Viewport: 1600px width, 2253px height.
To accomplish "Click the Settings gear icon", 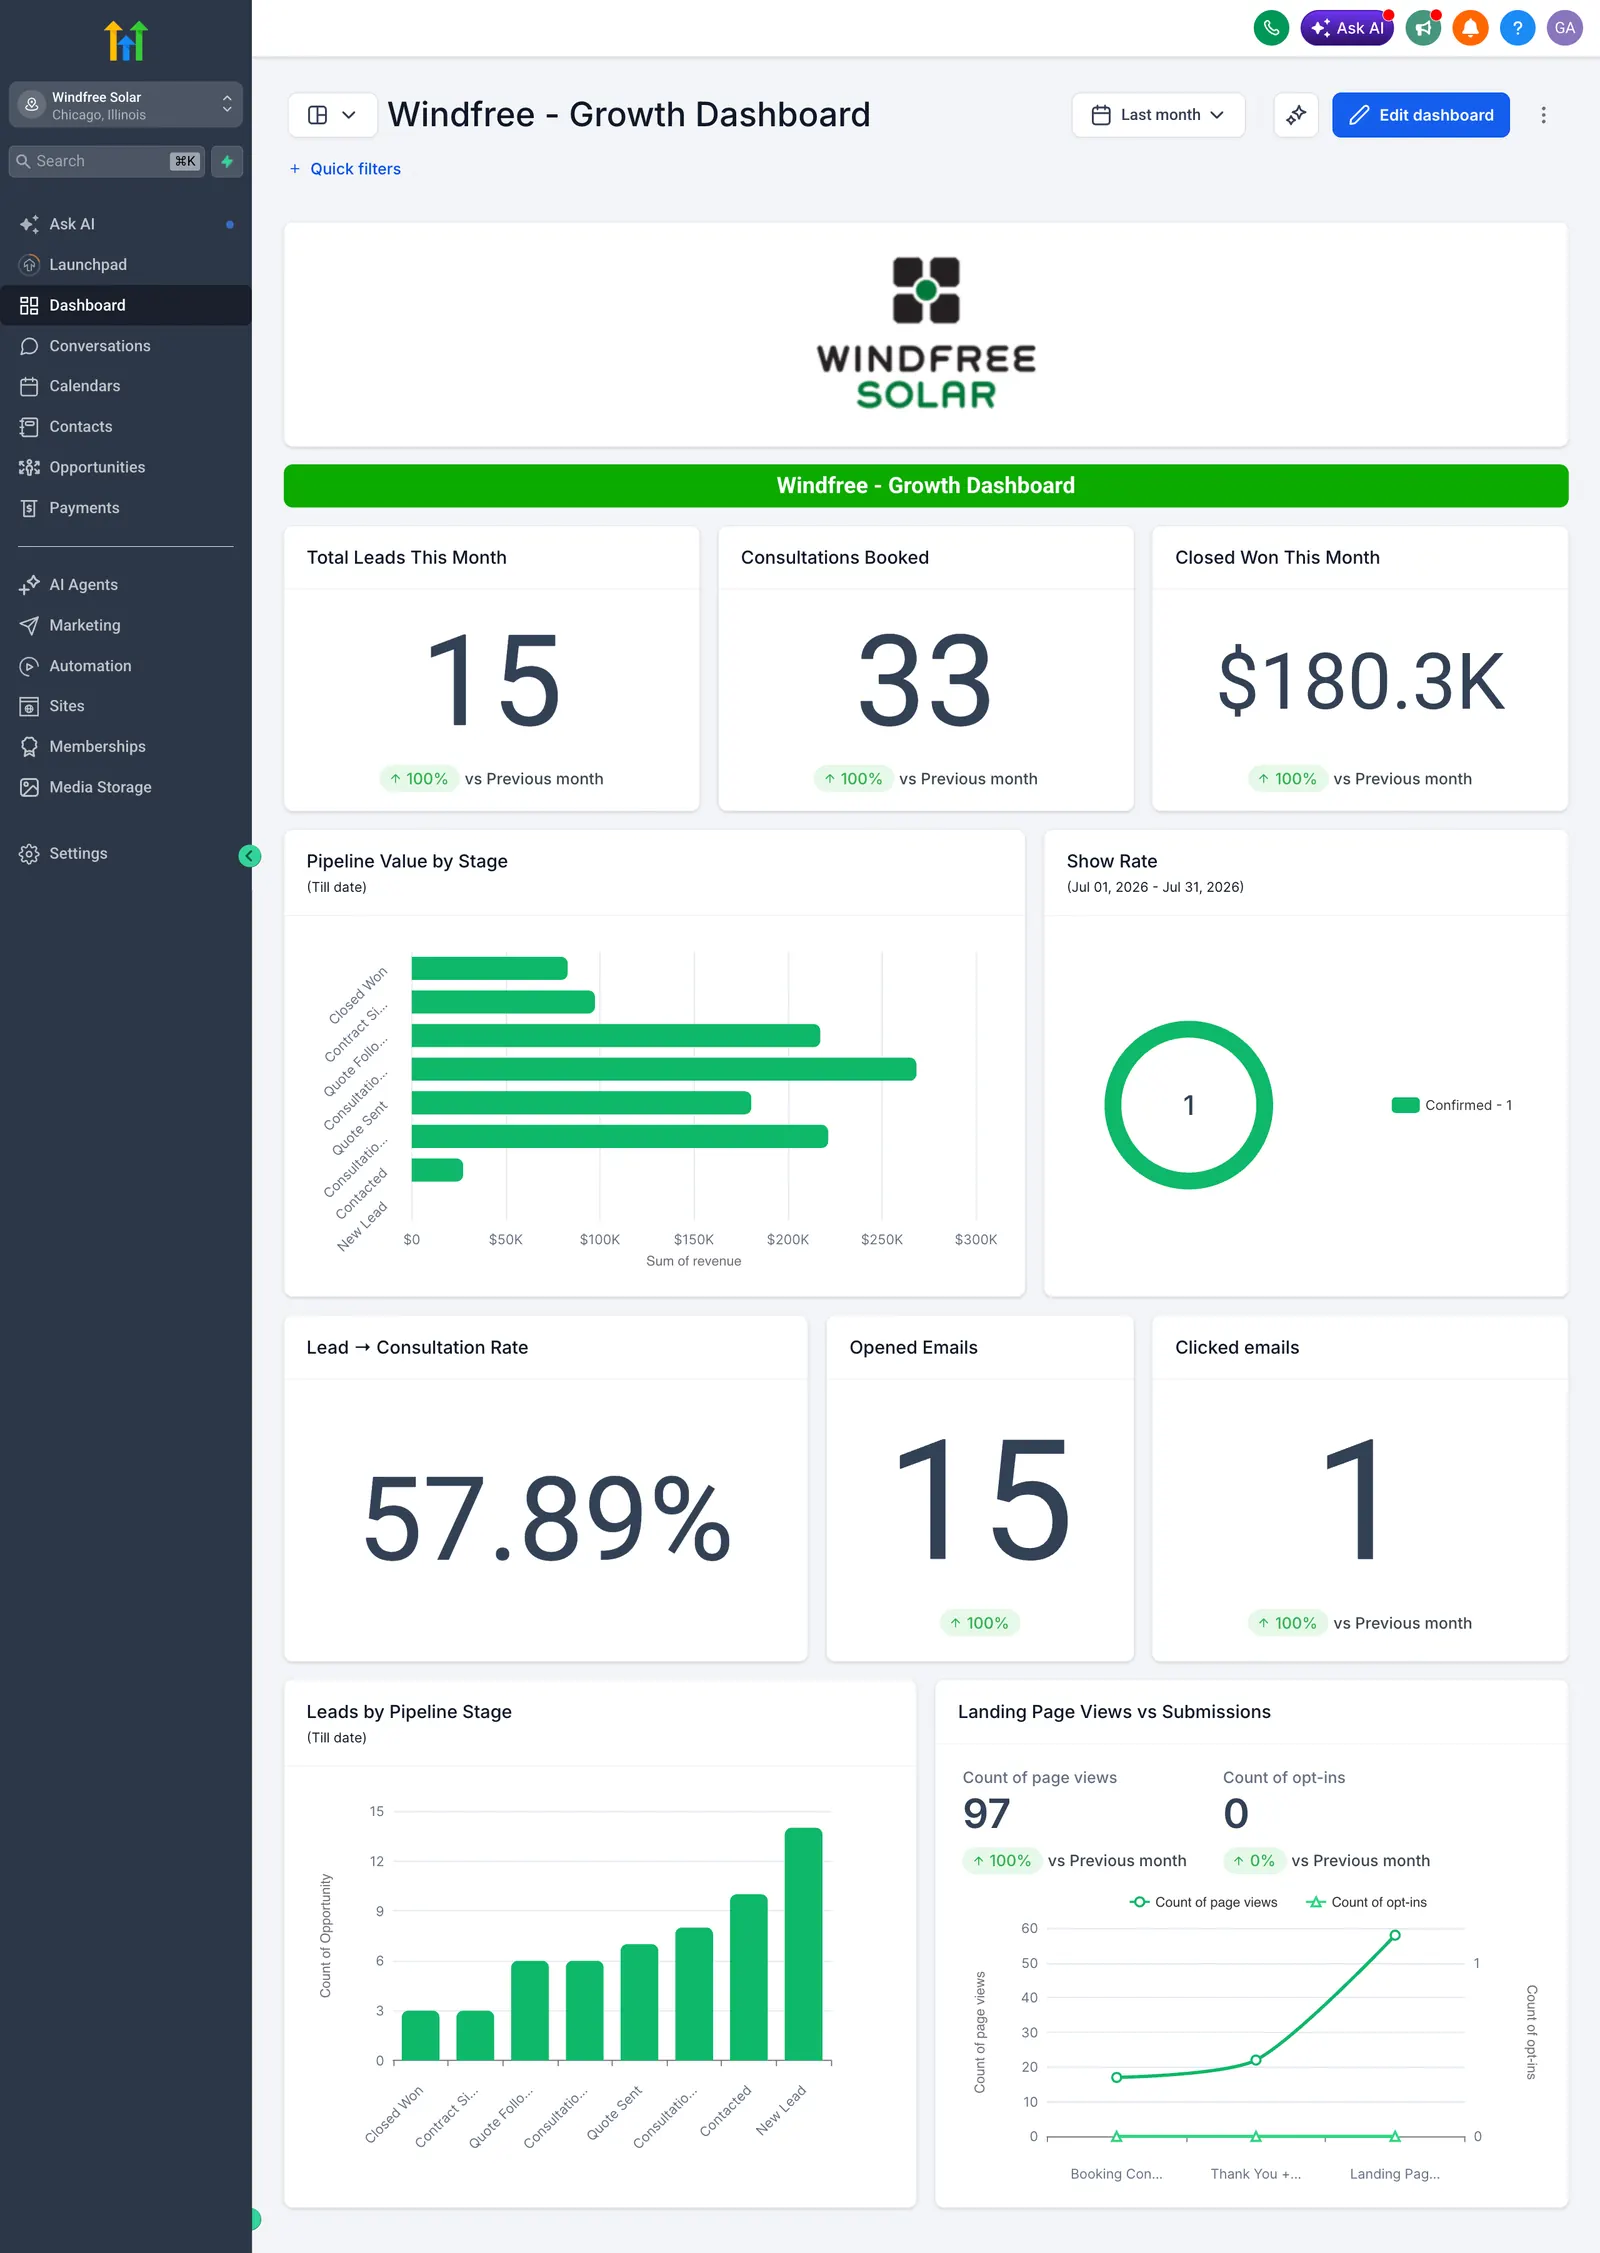I will click(x=29, y=854).
